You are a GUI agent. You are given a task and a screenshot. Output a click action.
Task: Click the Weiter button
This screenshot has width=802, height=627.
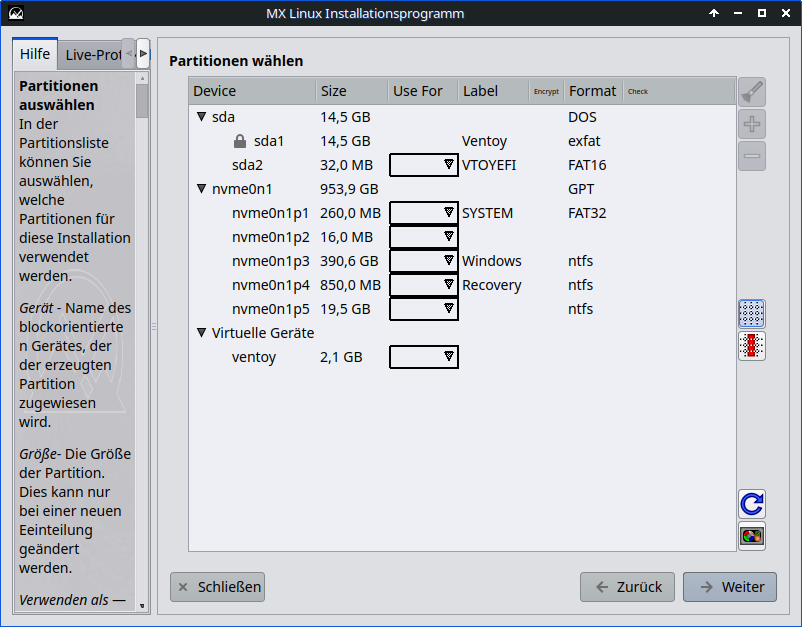pos(730,587)
